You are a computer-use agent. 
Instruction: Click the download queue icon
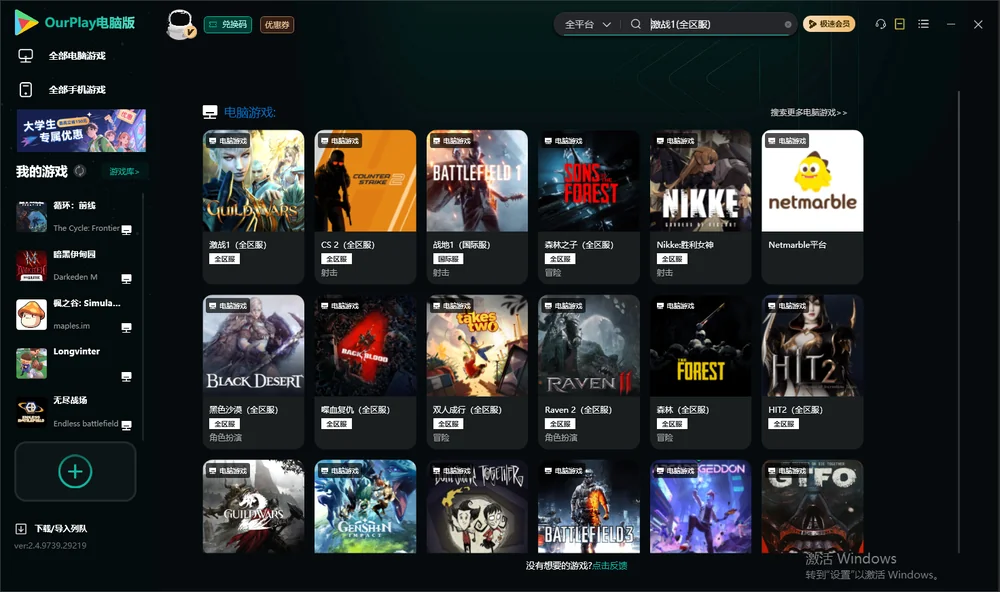coord(21,528)
